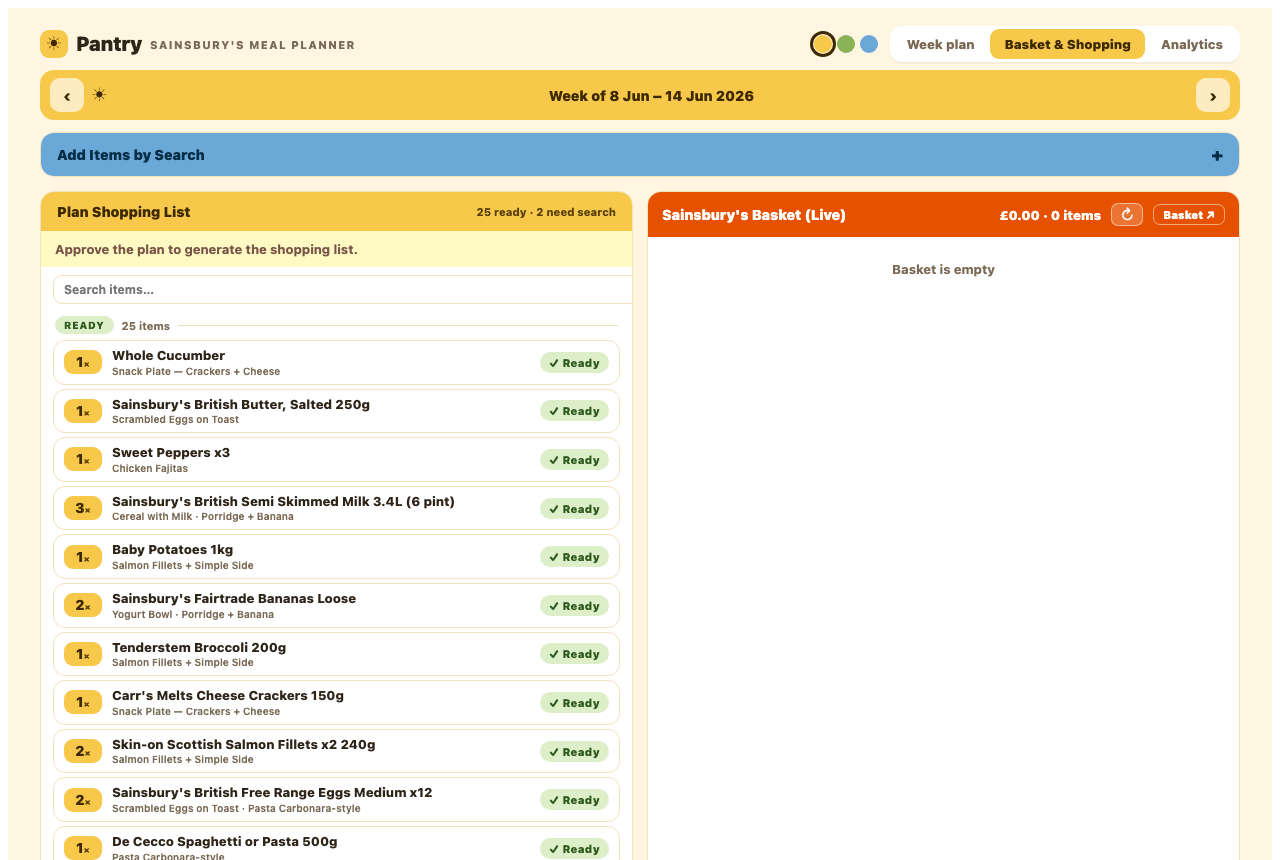Expand Add Items by Search panel

(x=640, y=155)
